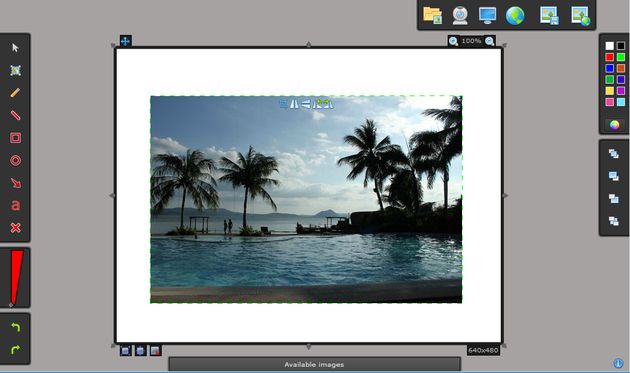Capture image from webcam
Viewport: 630px width, 373px height.
[x=460, y=16]
